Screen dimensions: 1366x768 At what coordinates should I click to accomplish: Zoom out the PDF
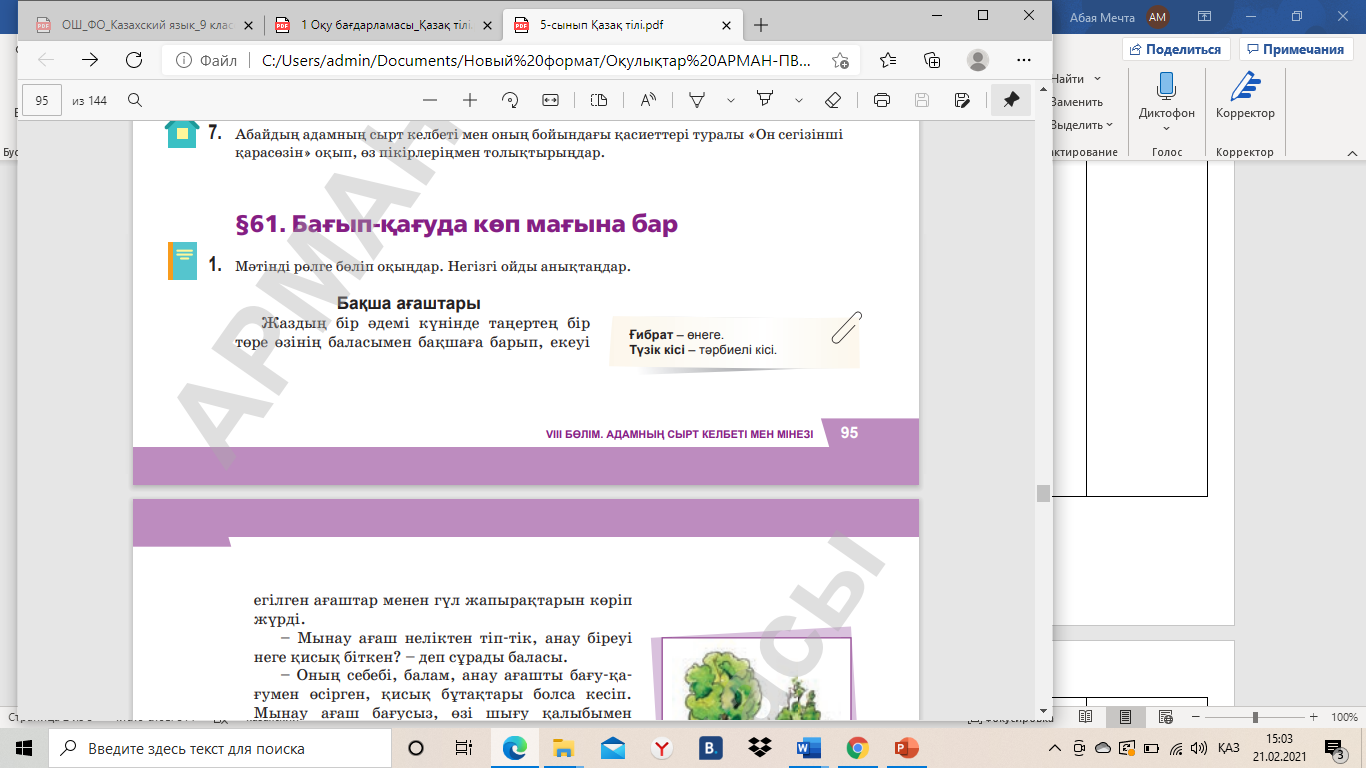[430, 100]
